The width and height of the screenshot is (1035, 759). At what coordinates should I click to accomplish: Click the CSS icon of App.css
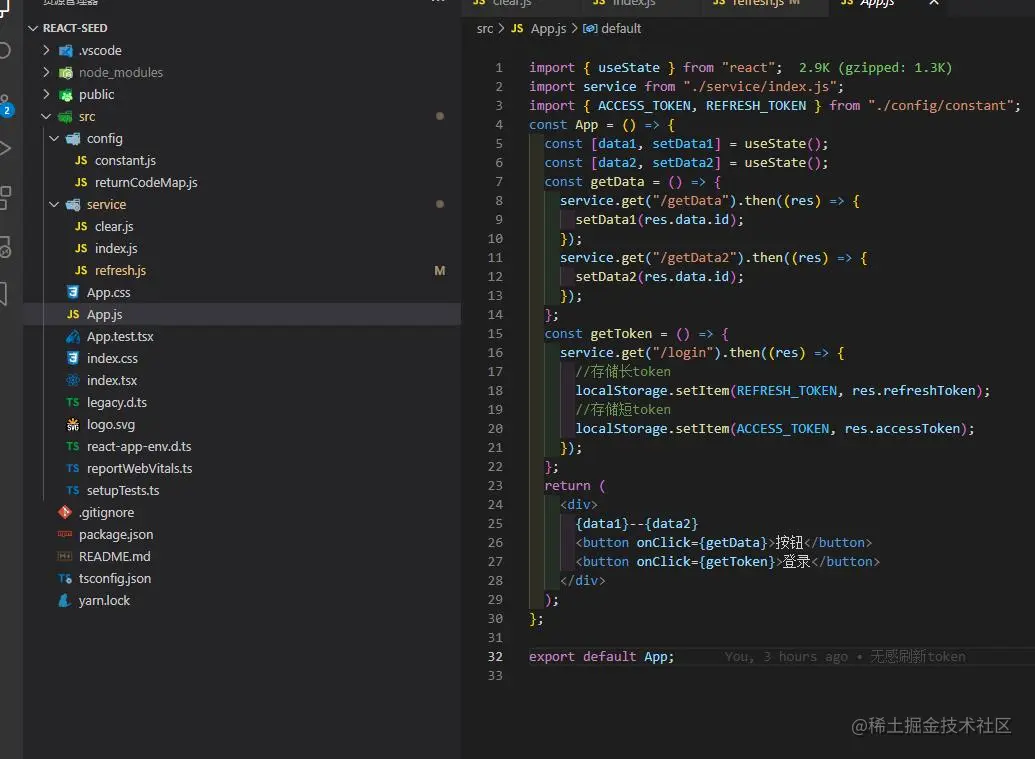coord(73,292)
